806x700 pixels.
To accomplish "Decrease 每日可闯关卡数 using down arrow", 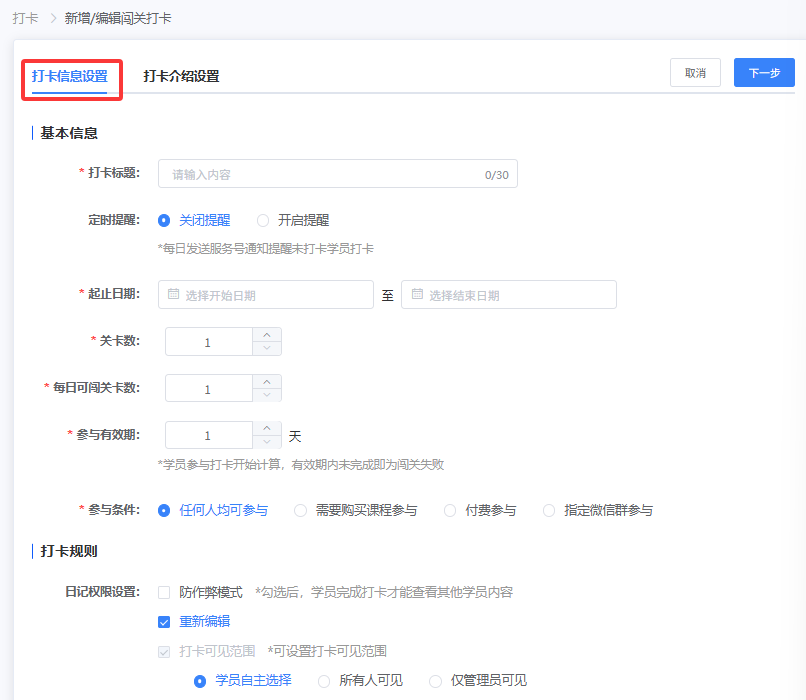I will point(267,396).
